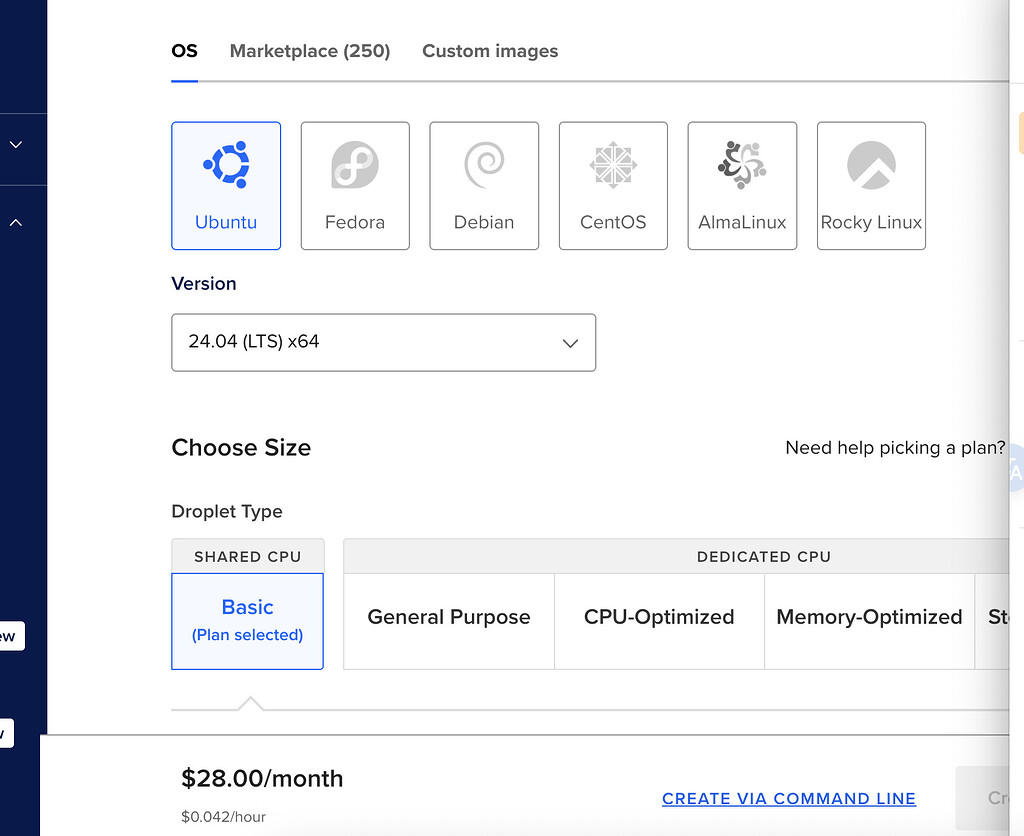Click the Version label
The image size is (1024, 836).
(204, 283)
